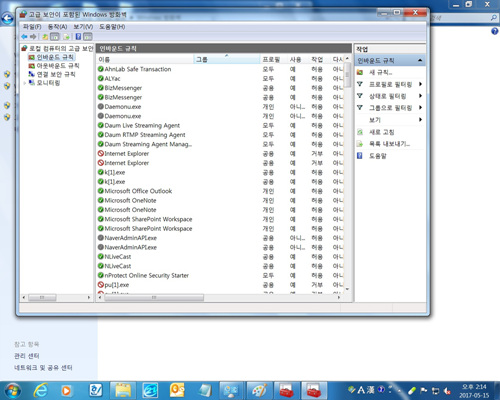The width and height of the screenshot is (500, 400).
Task: Click the blue Help question-mark toolbar icon
Action: pos(78,37)
